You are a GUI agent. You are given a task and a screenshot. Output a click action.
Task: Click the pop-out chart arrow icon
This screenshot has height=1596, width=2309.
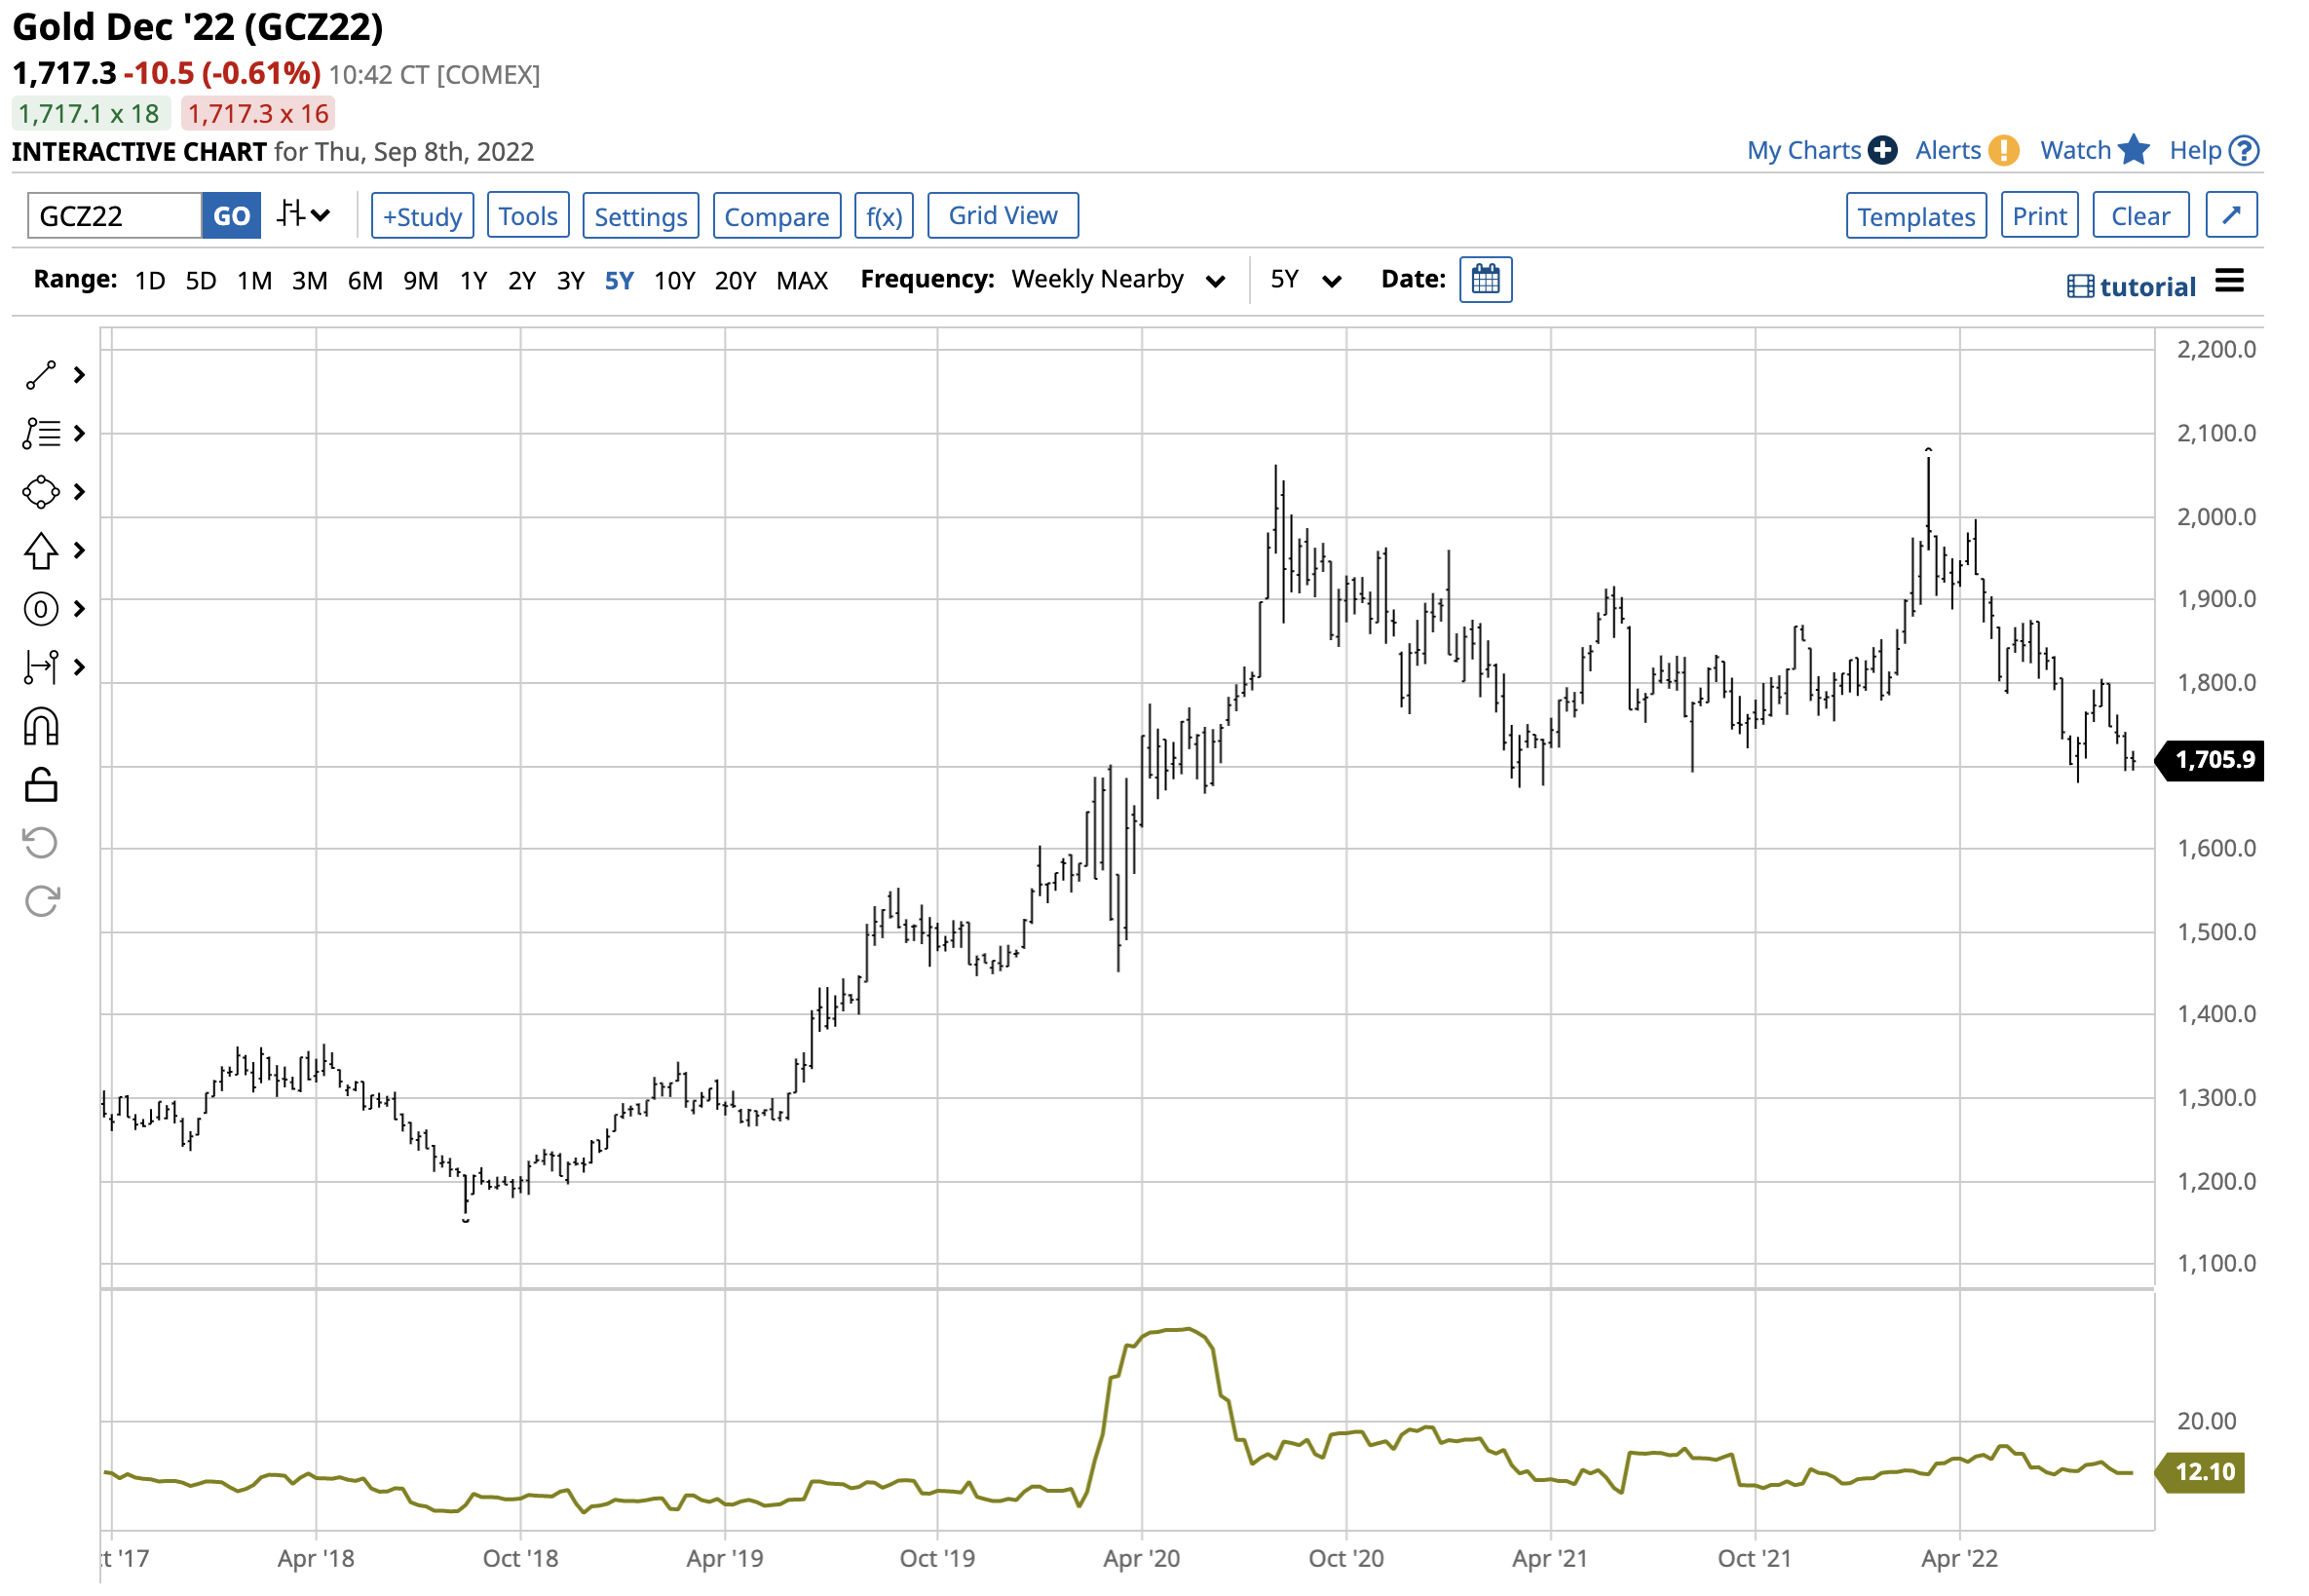[x=2230, y=216]
